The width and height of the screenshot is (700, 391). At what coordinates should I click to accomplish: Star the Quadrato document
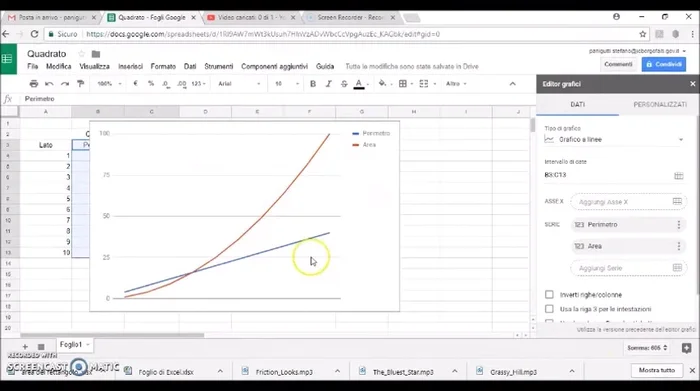coord(81,54)
